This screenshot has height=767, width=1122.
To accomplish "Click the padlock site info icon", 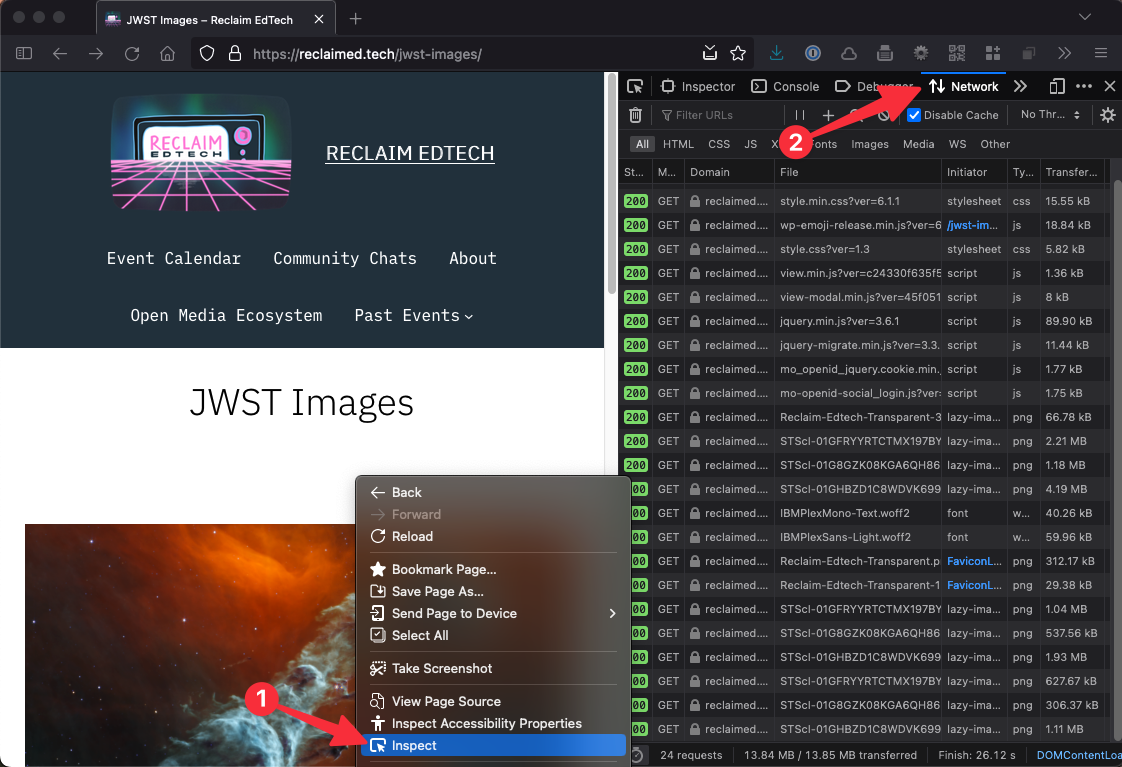I will tap(234, 54).
